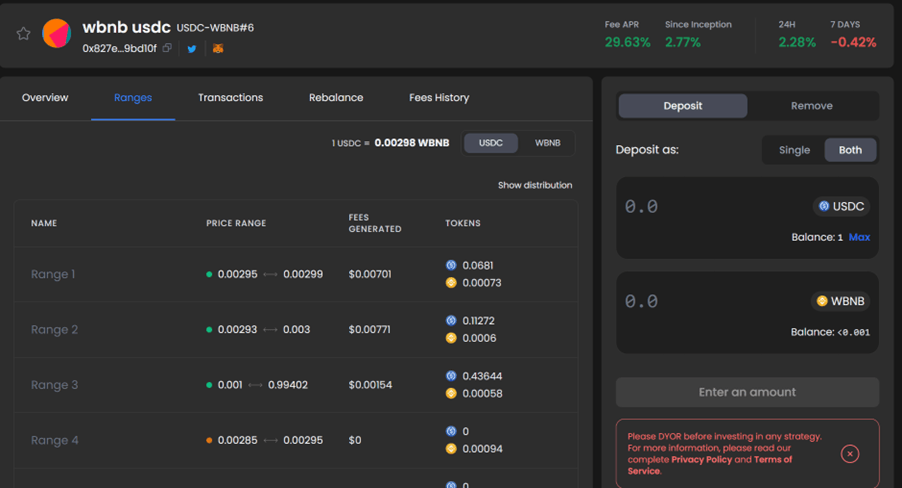Click the wbnb usdc vault avatar logo
This screenshot has width=902, height=488.
point(56,33)
